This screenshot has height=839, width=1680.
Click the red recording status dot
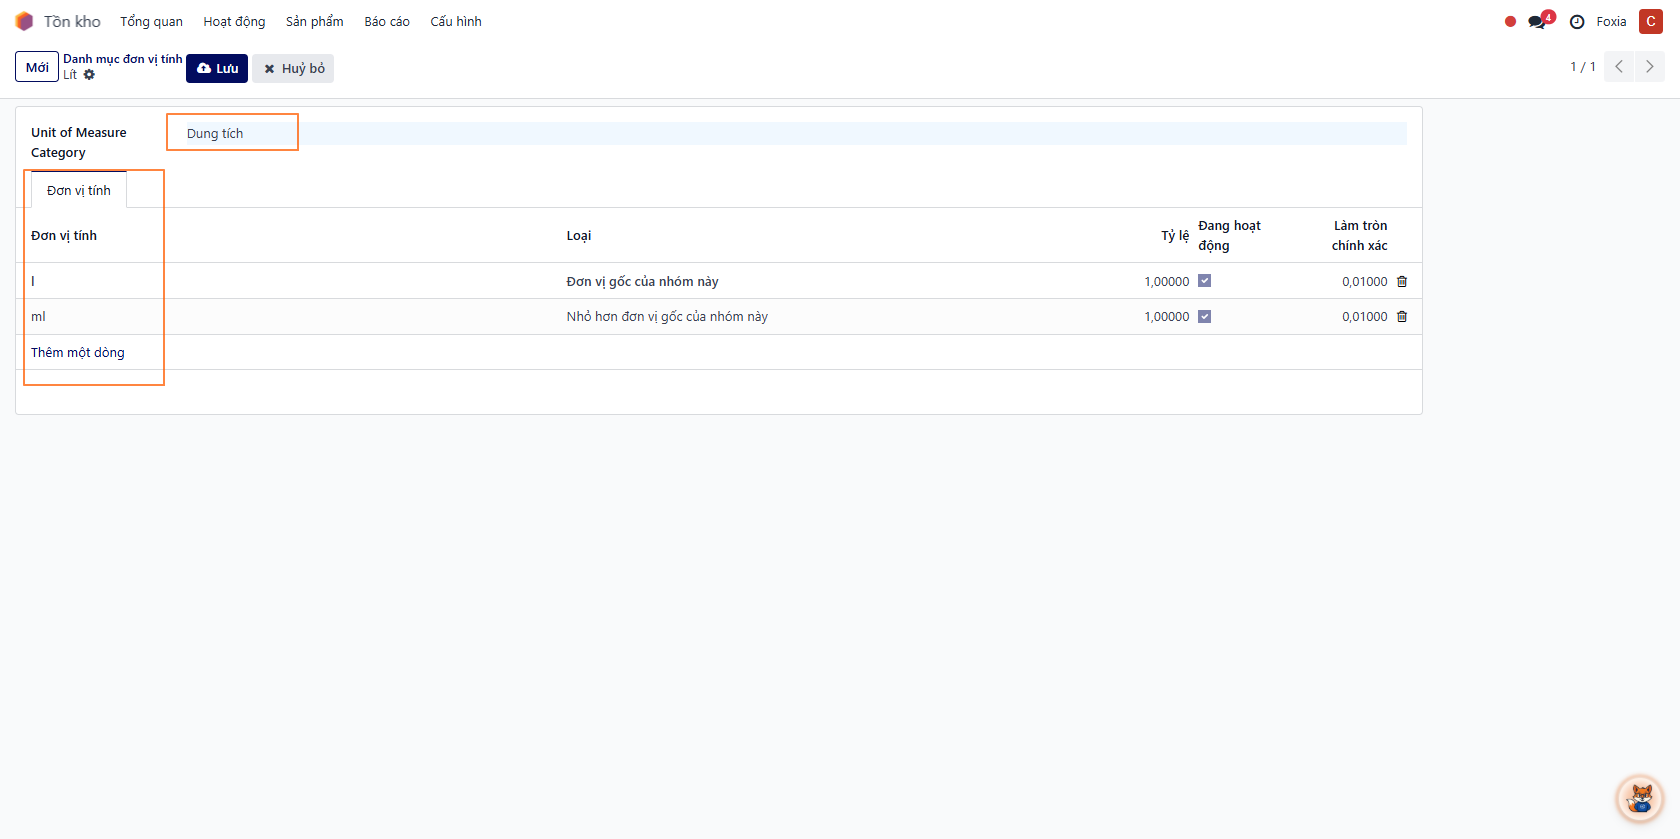pos(1510,22)
